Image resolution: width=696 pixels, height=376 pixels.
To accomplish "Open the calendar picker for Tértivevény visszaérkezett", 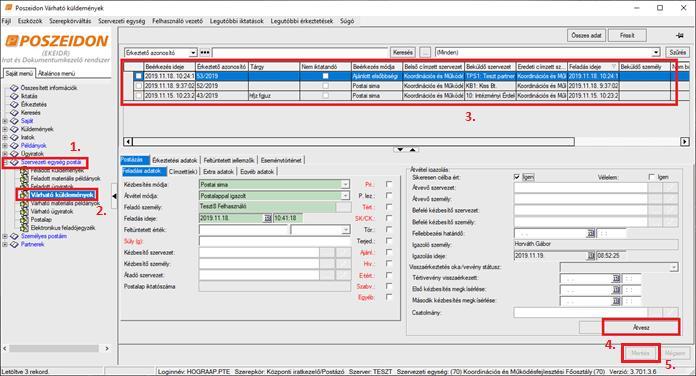I will pyautogui.click(x=616, y=278).
